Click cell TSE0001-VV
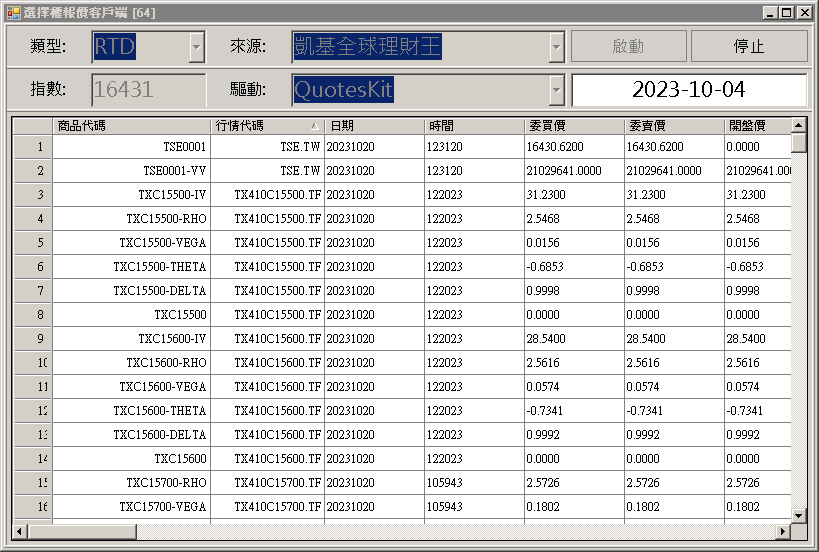This screenshot has width=819, height=552. tap(131, 171)
